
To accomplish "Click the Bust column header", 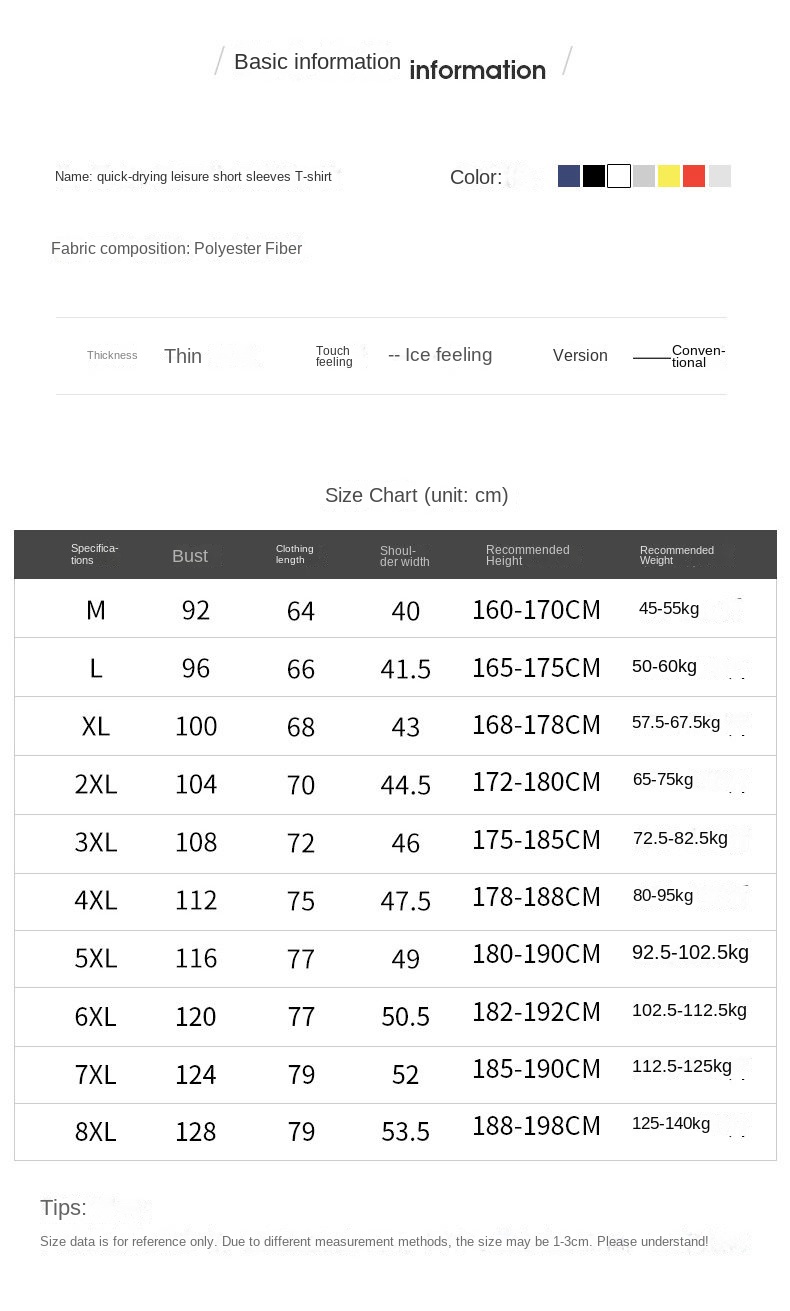I will pyautogui.click(x=190, y=556).
